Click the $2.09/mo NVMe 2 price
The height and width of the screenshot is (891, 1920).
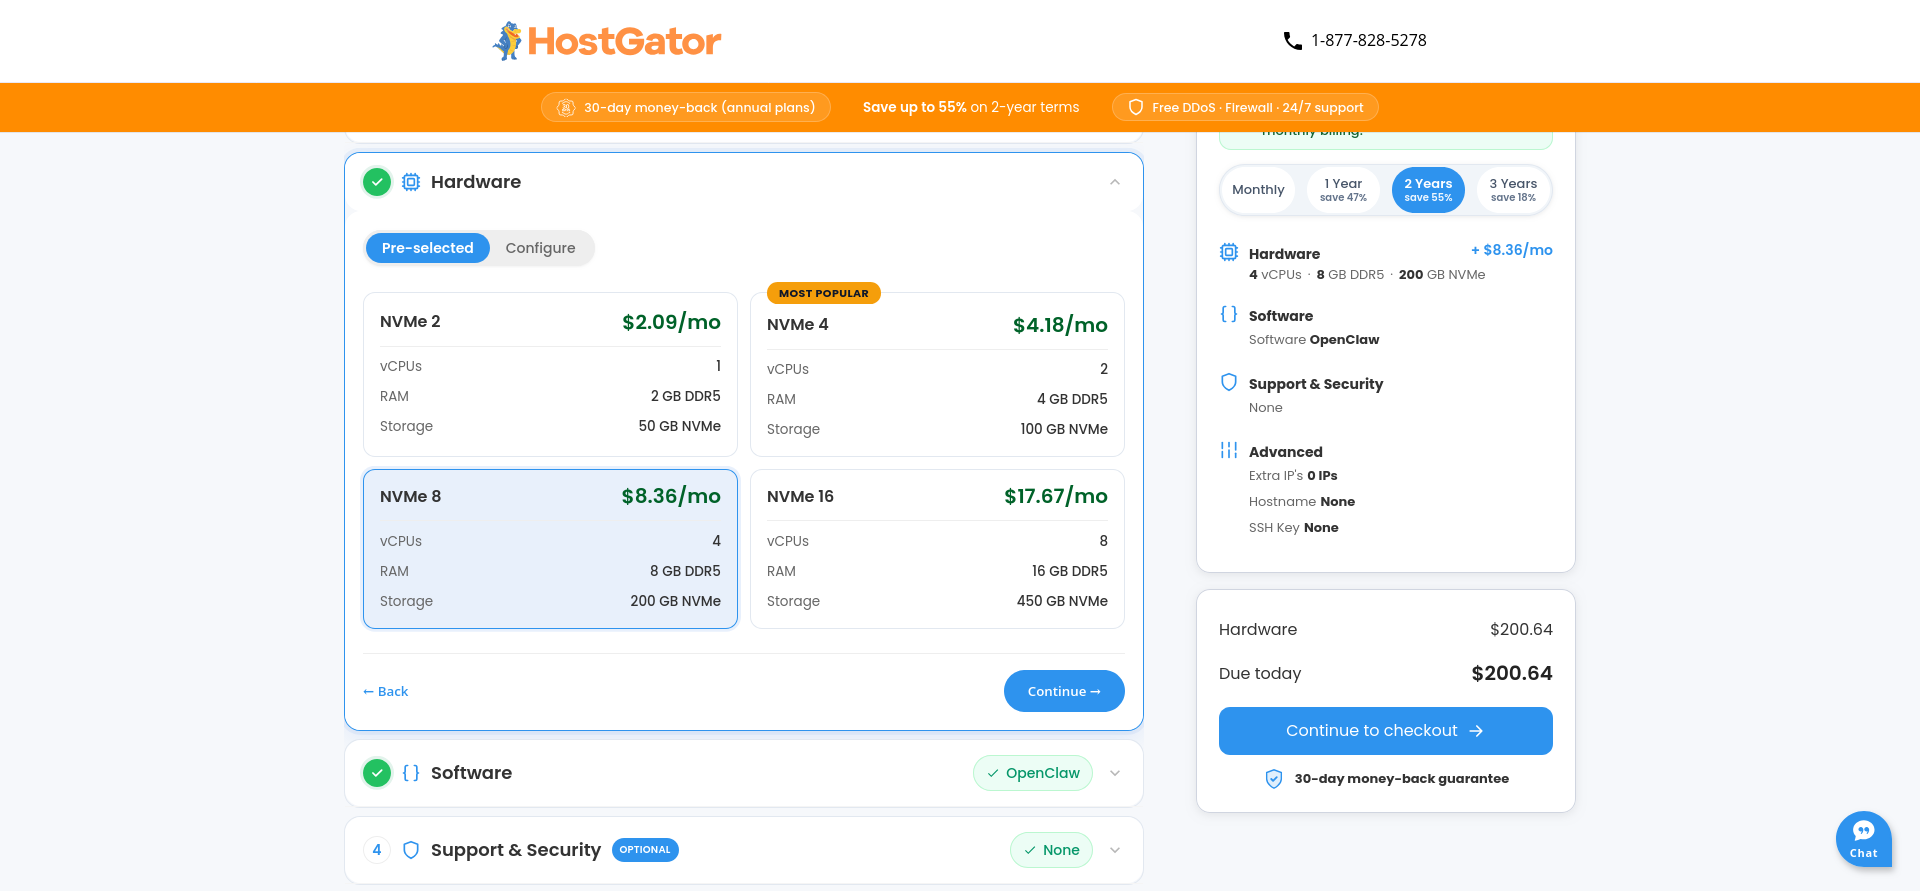671,322
